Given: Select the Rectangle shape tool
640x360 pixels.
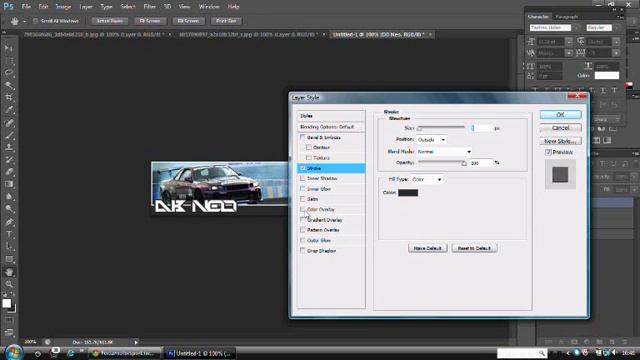Looking at the screenshot, I should coord(9,259).
